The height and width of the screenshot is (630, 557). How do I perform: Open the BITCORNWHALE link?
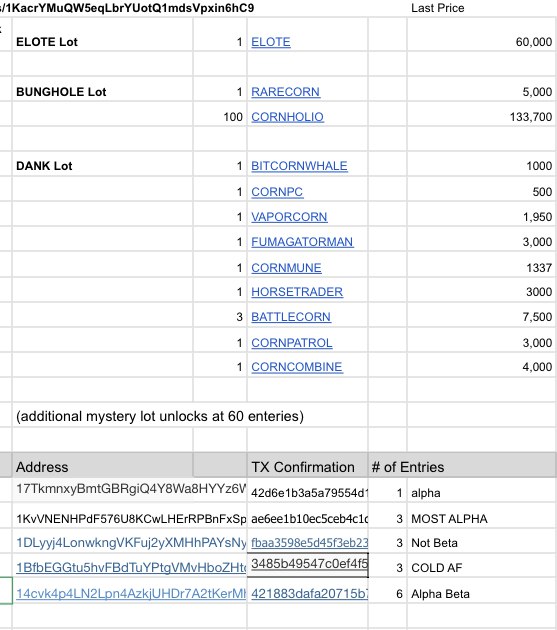coord(299,166)
